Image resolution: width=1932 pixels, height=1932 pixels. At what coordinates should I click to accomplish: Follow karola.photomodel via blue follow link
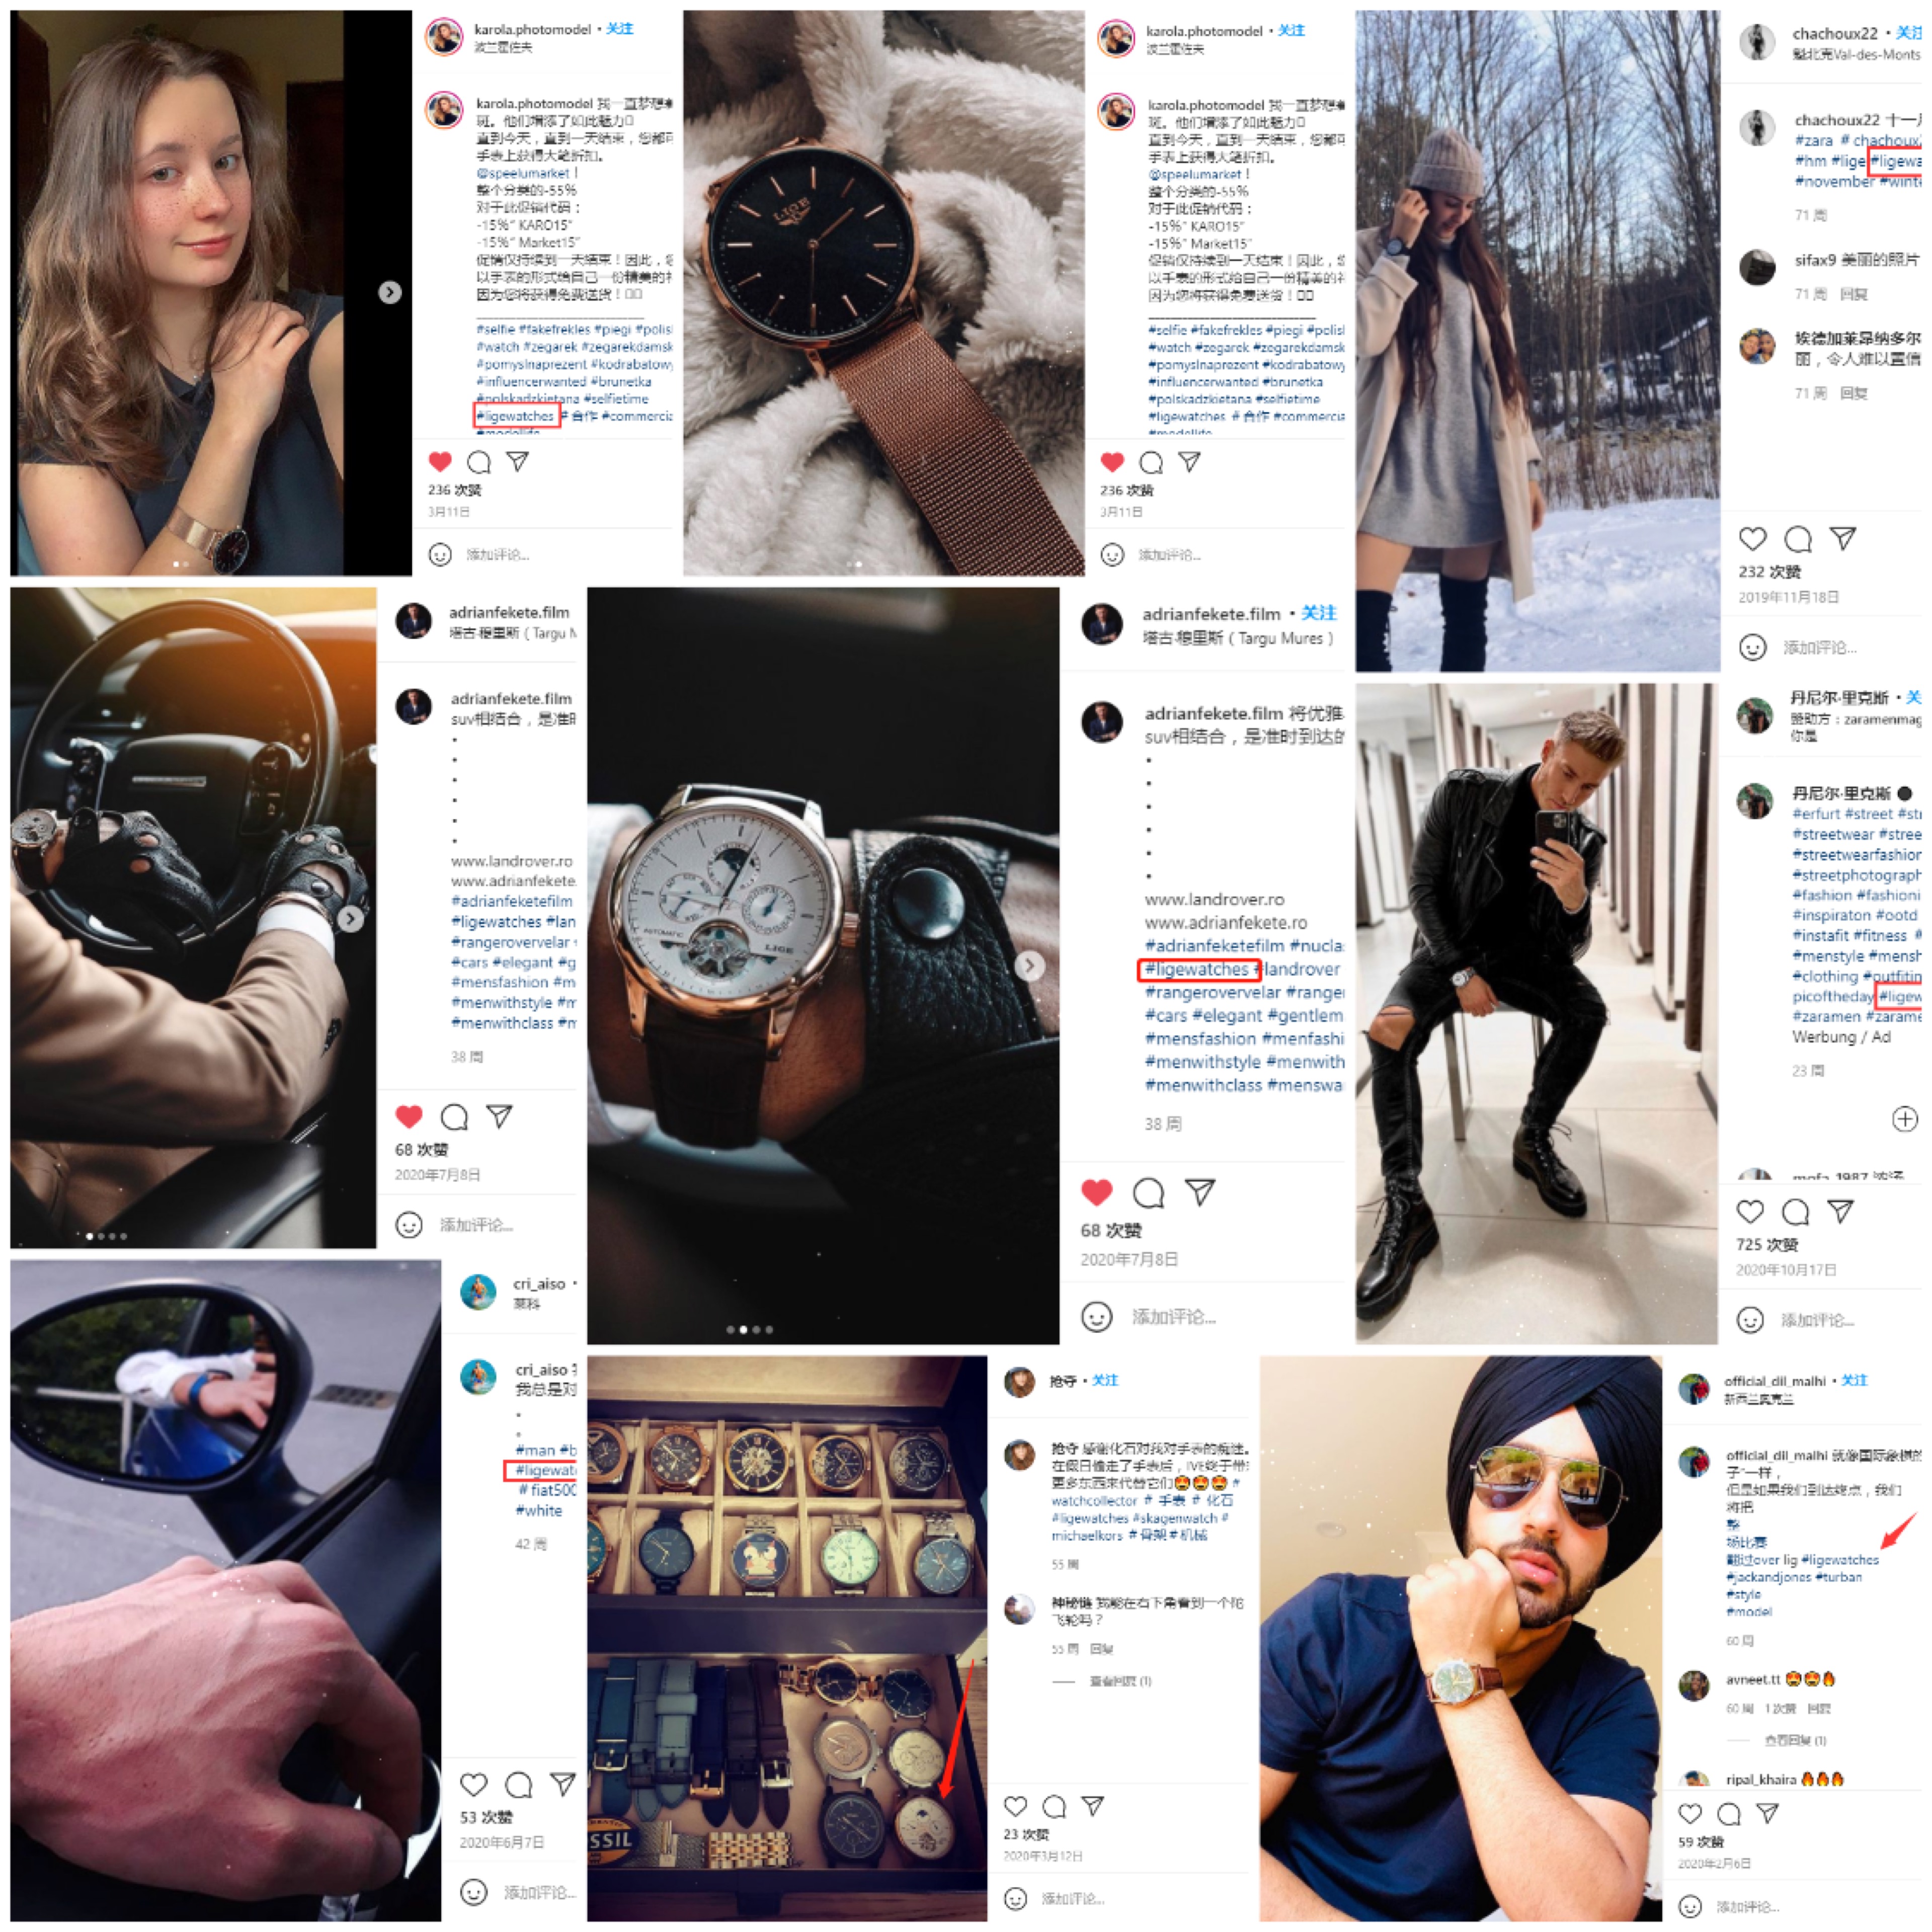620,29
